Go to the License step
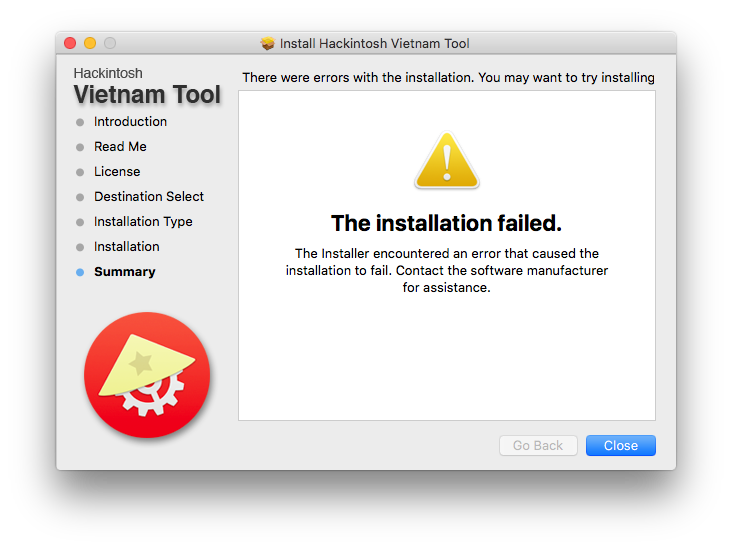Screen dimensions: 732x550 [117, 172]
